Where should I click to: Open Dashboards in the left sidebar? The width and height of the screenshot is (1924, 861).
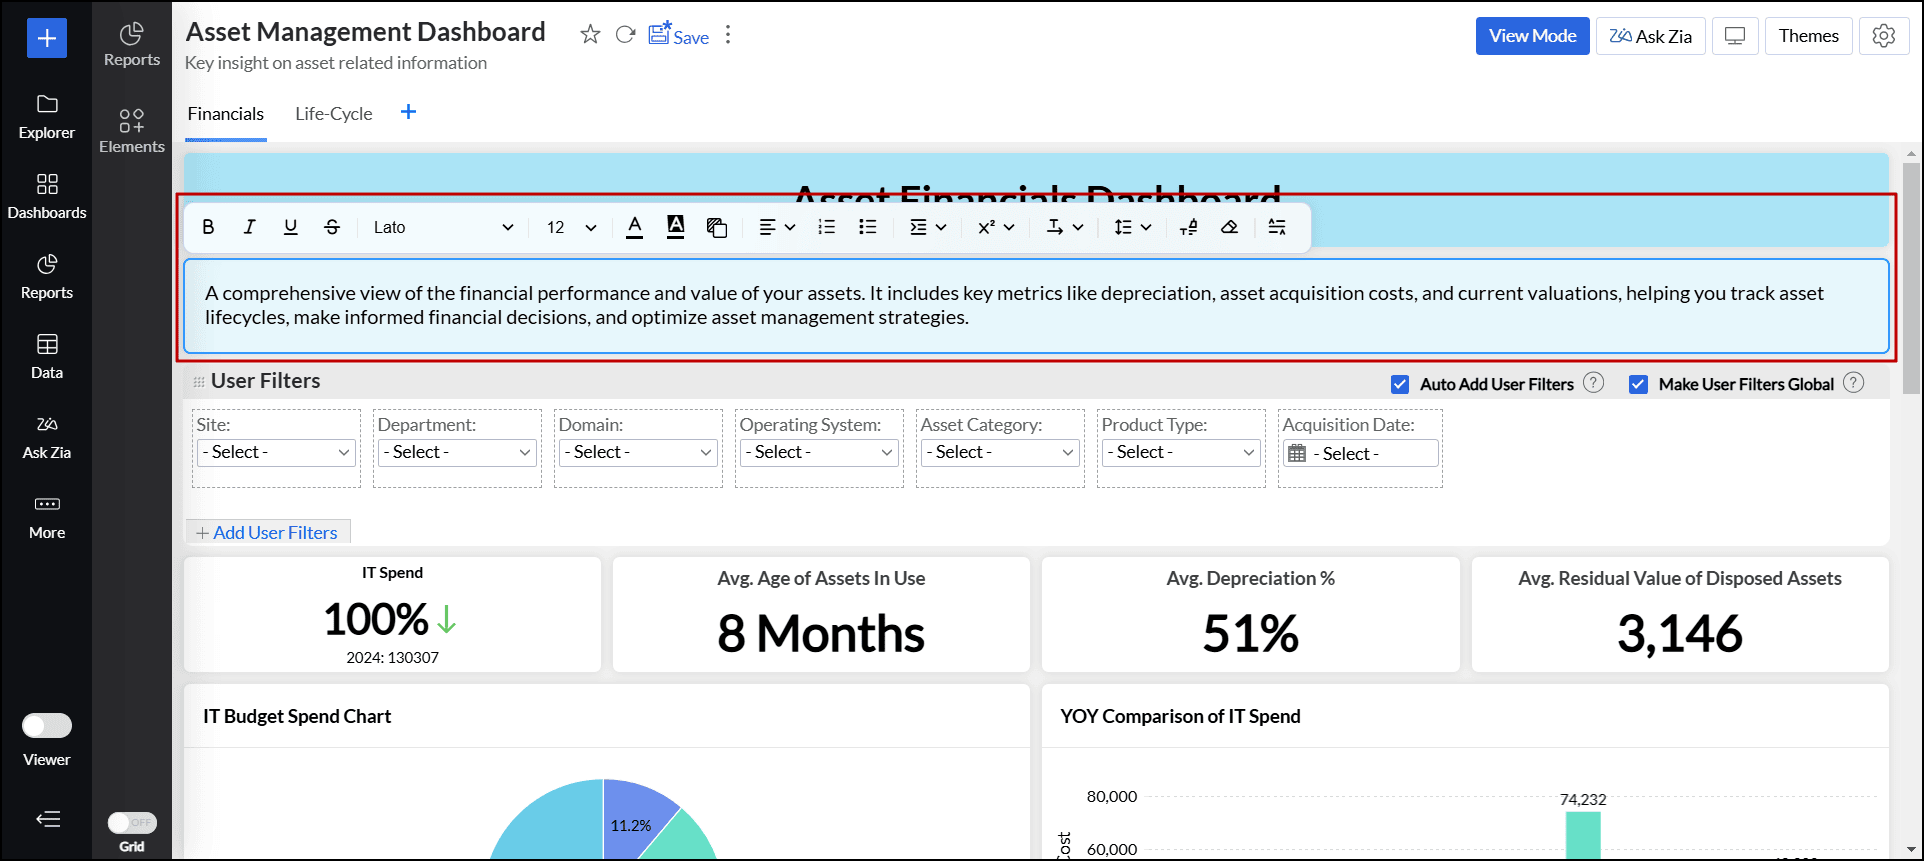pyautogui.click(x=47, y=196)
